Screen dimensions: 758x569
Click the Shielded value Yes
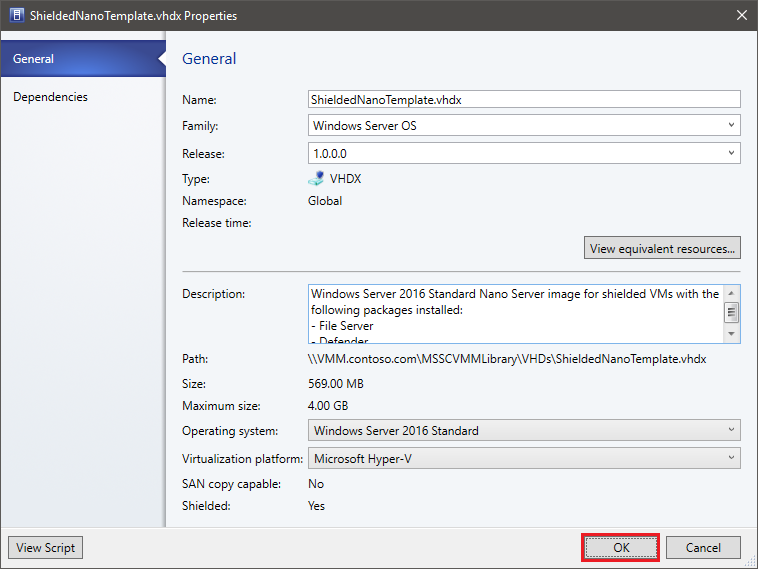click(317, 506)
